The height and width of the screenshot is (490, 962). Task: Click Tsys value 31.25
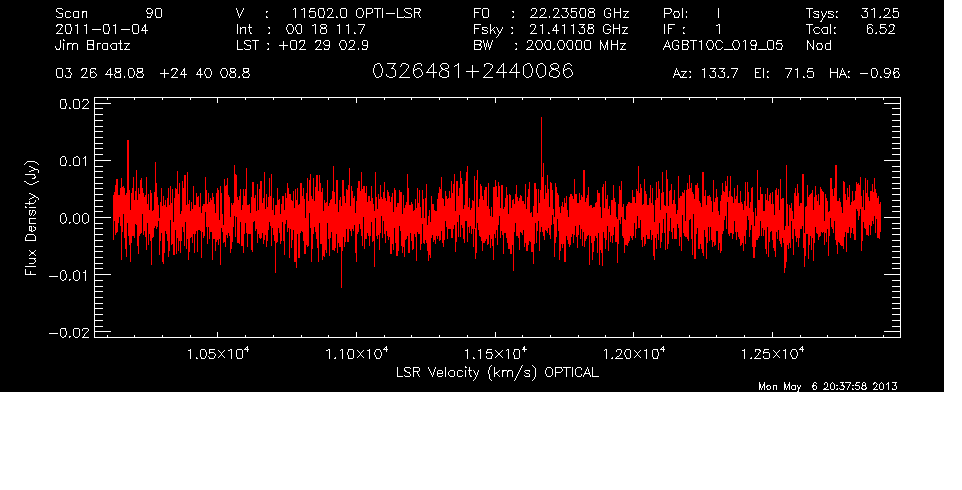(880, 13)
